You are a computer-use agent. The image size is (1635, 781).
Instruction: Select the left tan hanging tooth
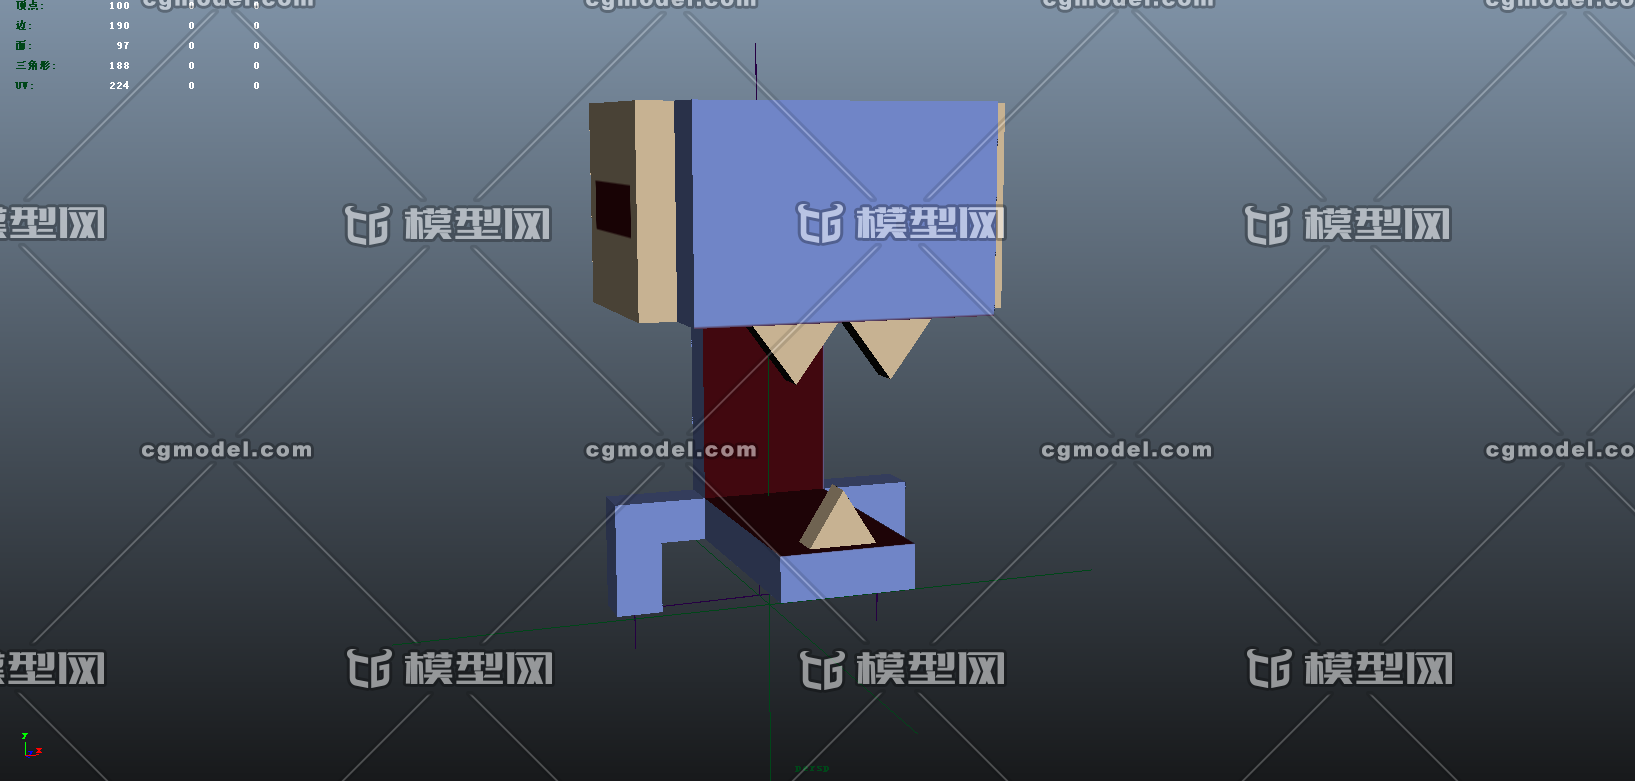[x=795, y=351]
